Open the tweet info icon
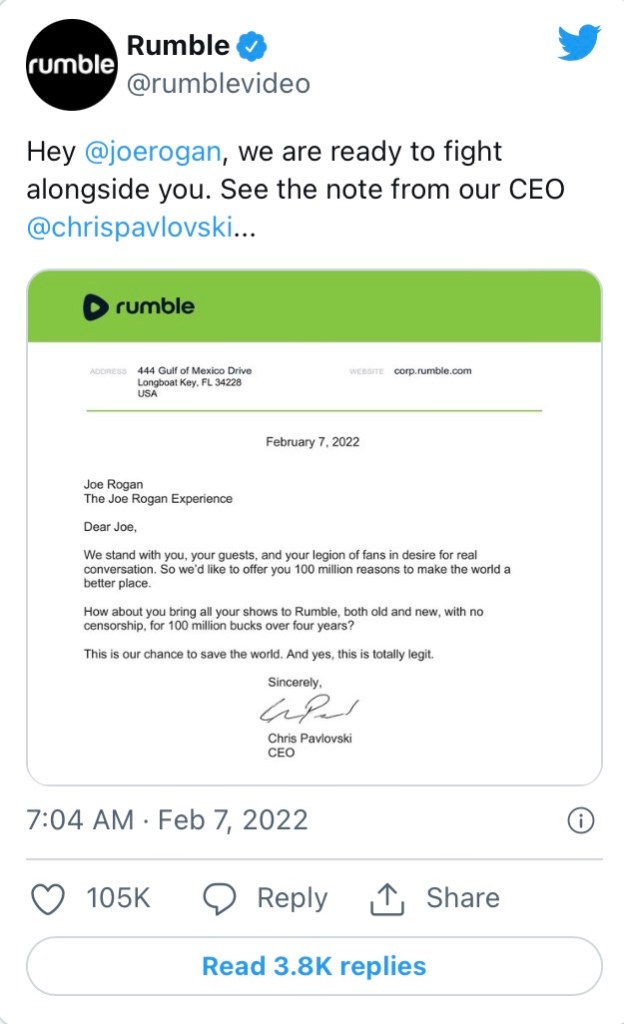This screenshot has height=1024, width=624. point(581,821)
